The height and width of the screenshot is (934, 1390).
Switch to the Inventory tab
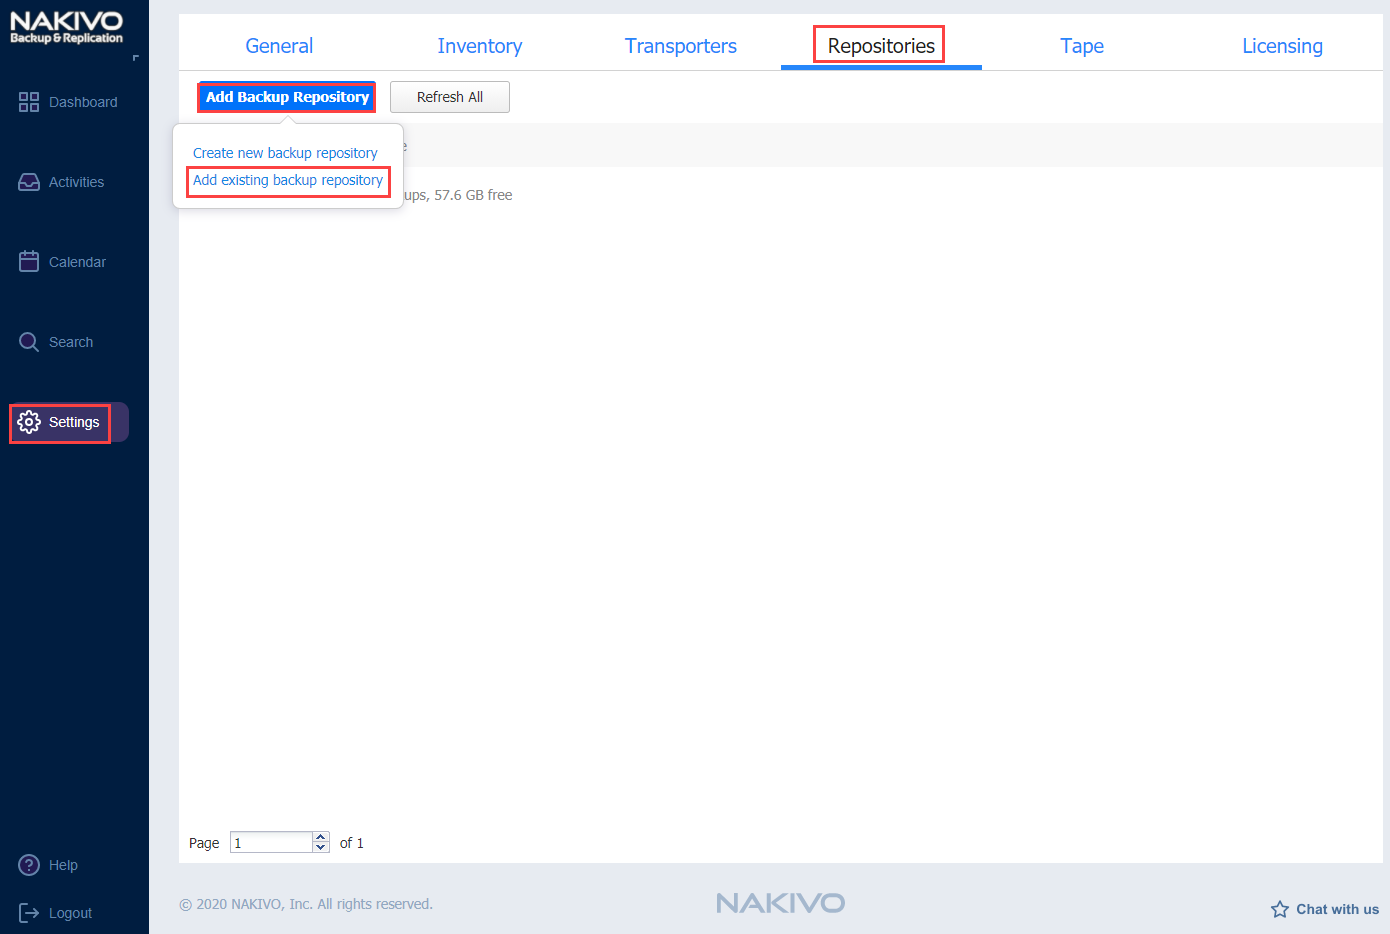[480, 46]
